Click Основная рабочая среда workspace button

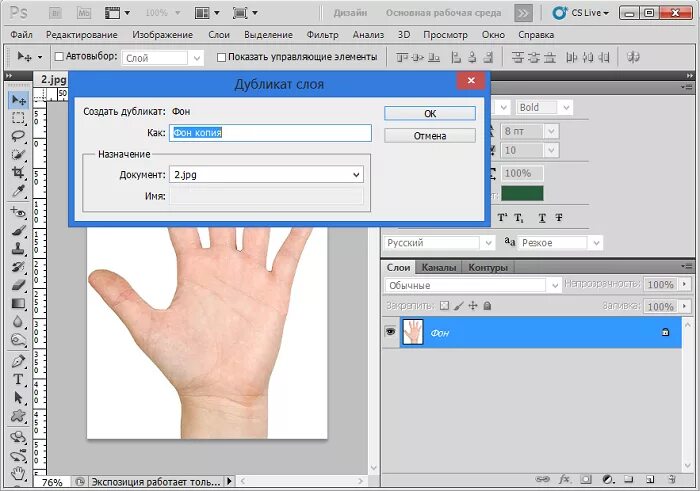point(443,13)
